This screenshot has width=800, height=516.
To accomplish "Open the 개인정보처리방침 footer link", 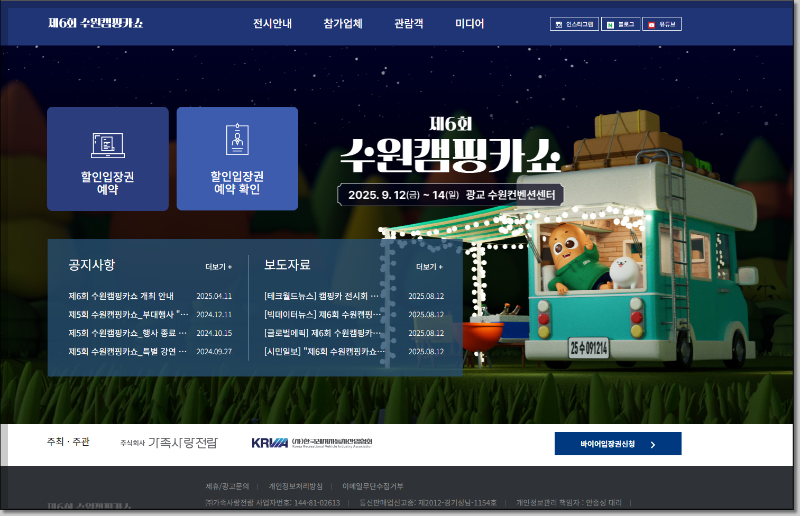I will click(295, 486).
